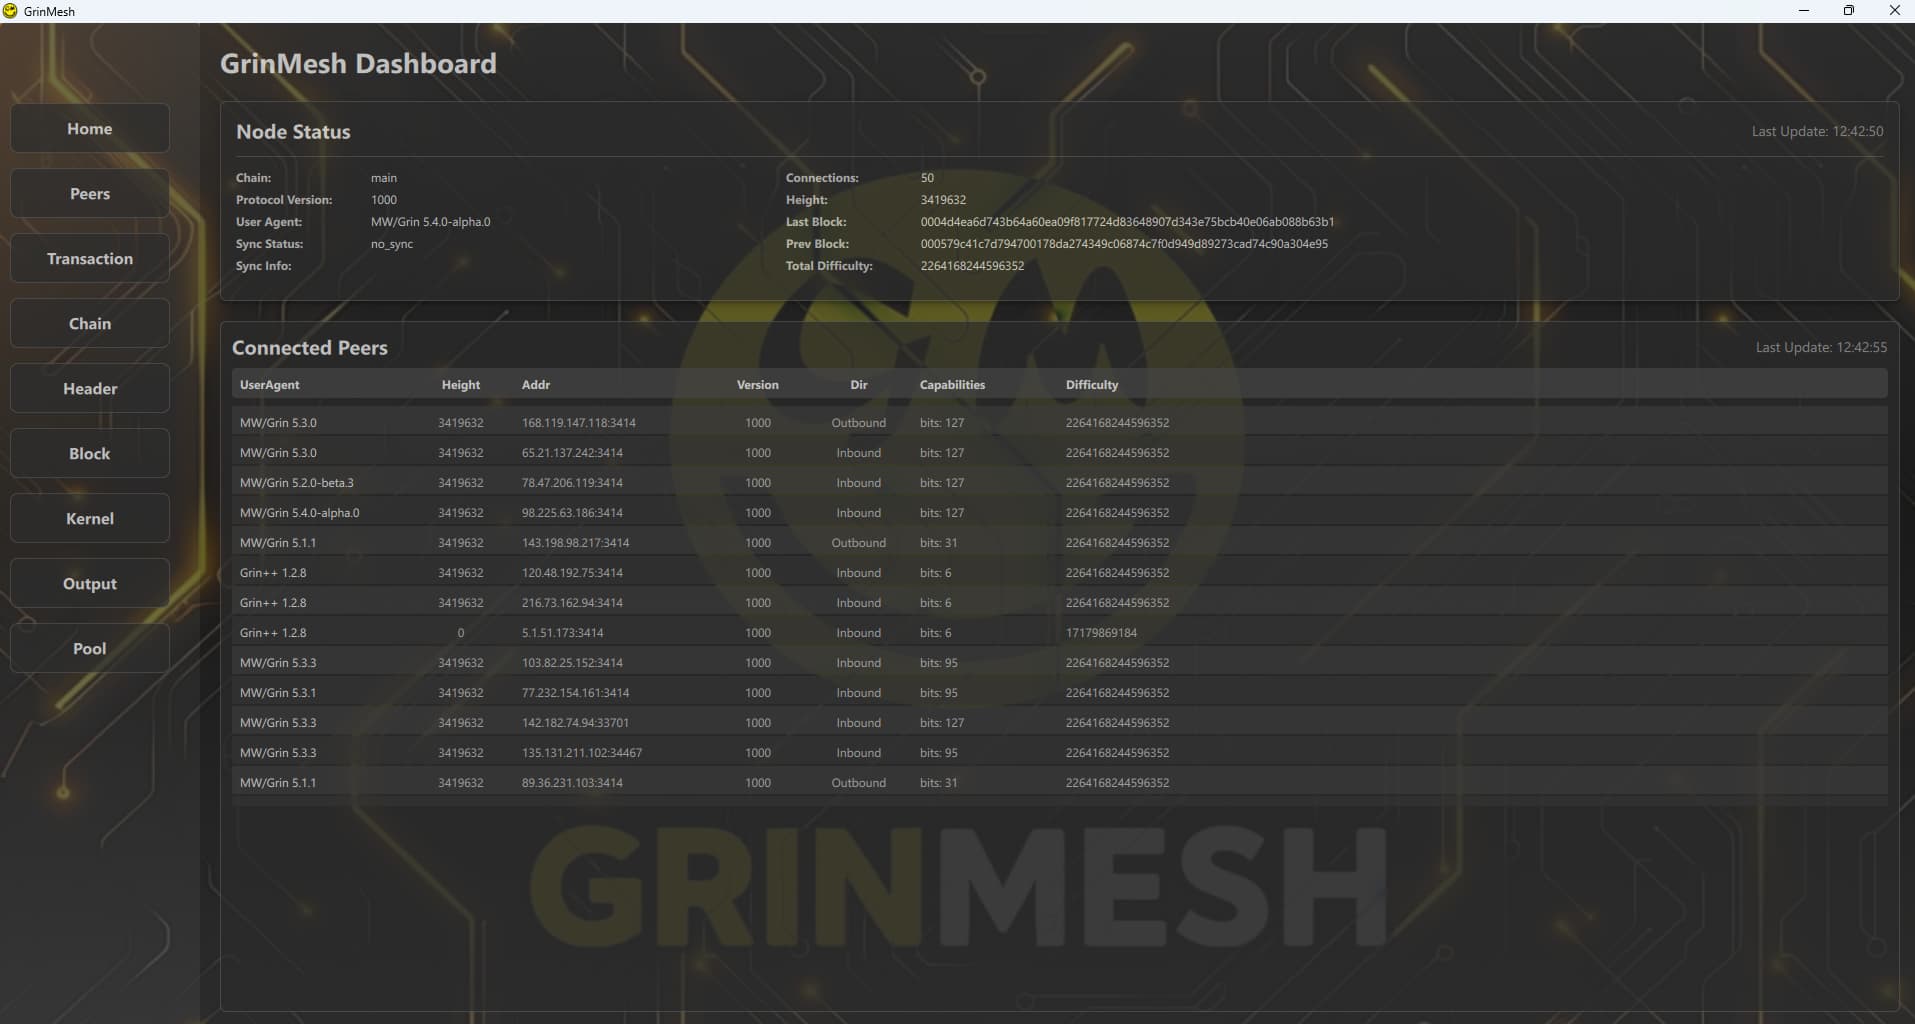Select peer address 5.1.51.173:3414
The image size is (1915, 1024).
coord(563,633)
